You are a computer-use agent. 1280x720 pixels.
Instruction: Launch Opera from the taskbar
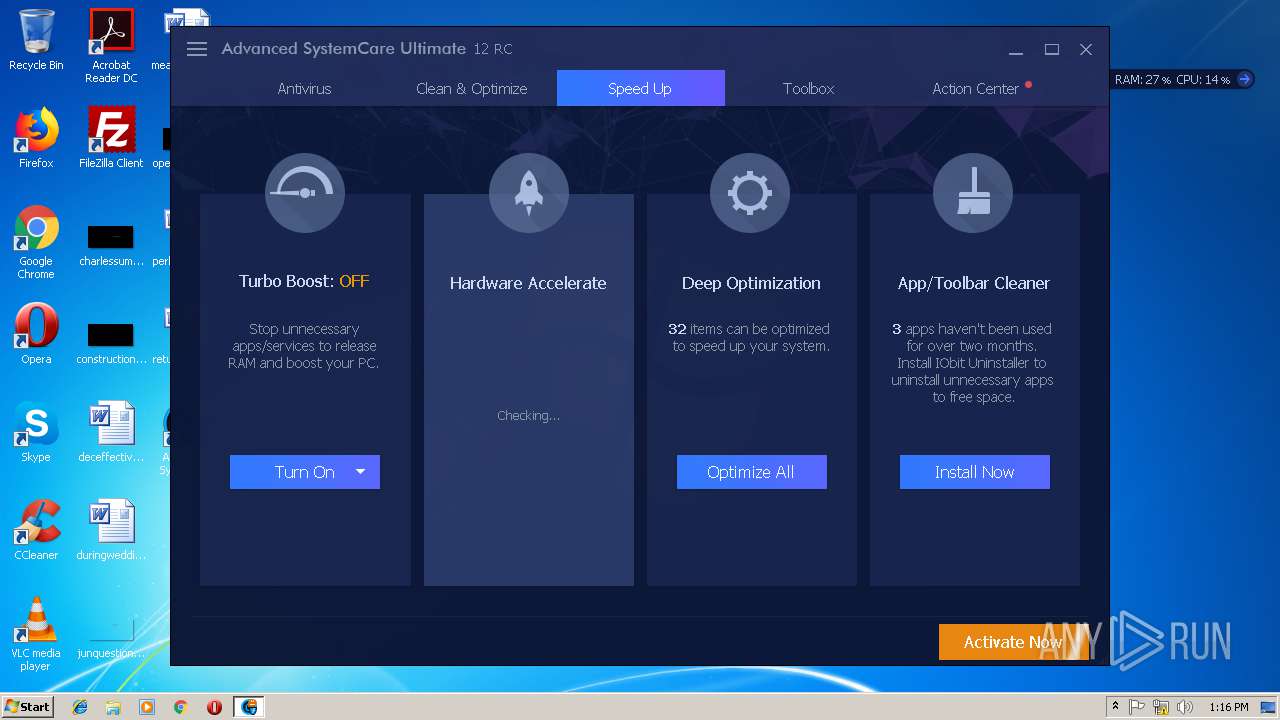214,707
